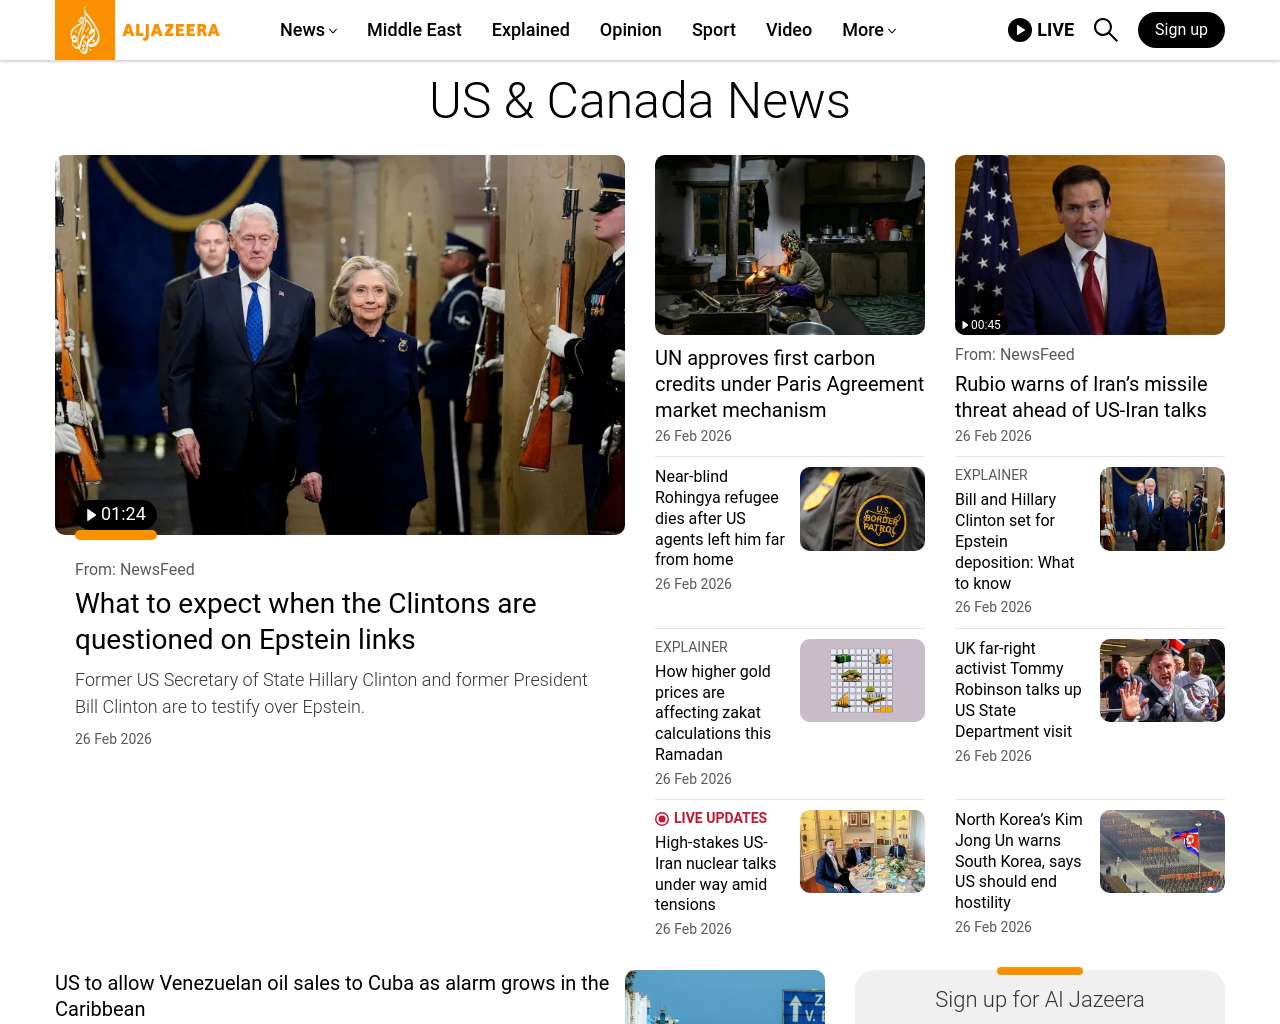Open the search magnifier icon
The width and height of the screenshot is (1280, 1024).
(1105, 30)
